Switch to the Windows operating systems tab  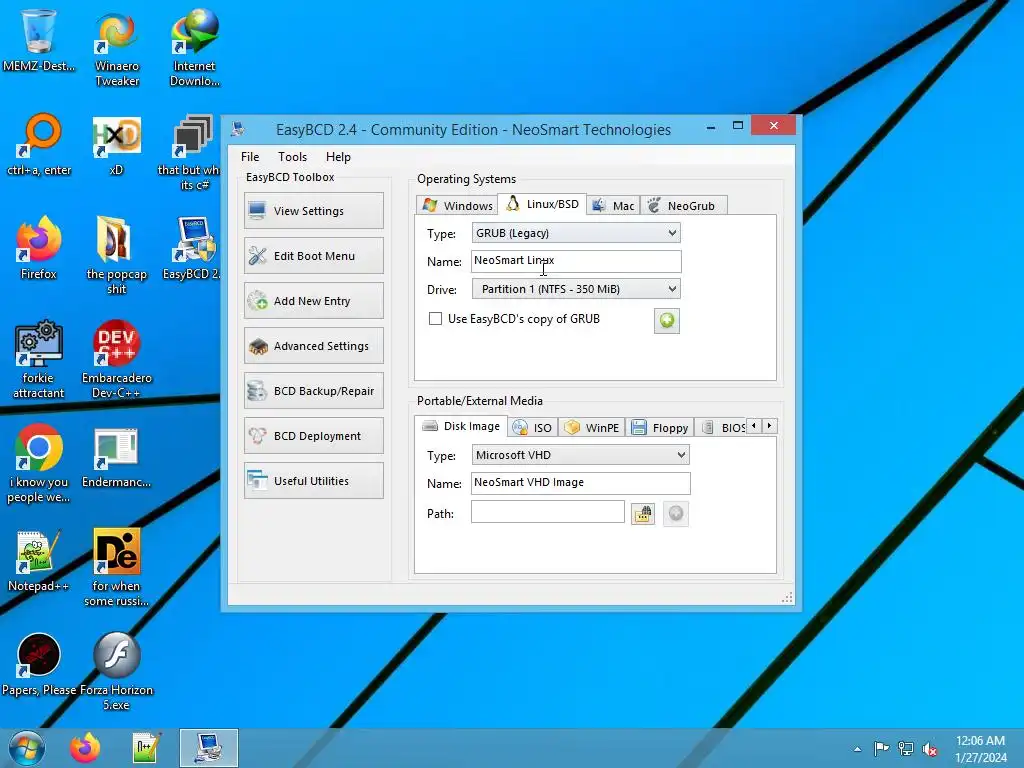457,206
